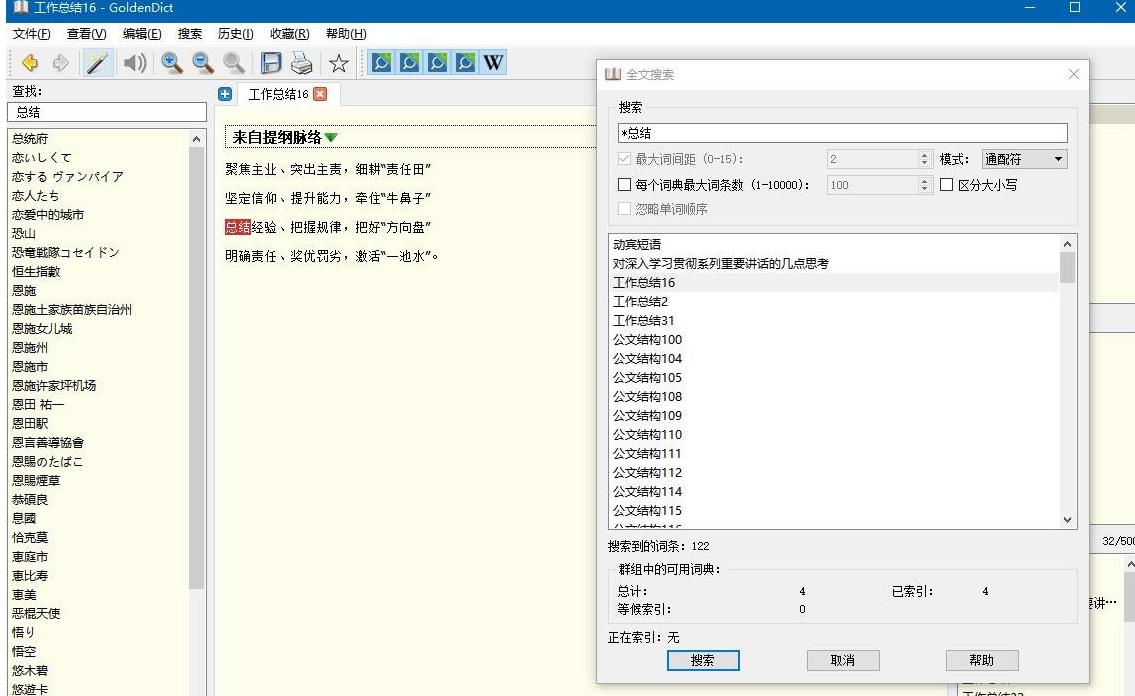Image resolution: width=1135 pixels, height=696 pixels.
Task: Click the highlighted 总结 word in the article
Action: 237,227
